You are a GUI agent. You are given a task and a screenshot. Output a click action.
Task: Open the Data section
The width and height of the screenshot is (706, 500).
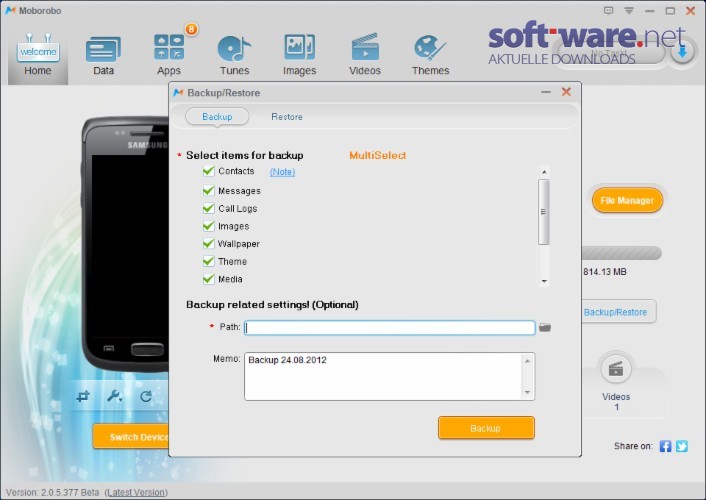pyautogui.click(x=104, y=55)
